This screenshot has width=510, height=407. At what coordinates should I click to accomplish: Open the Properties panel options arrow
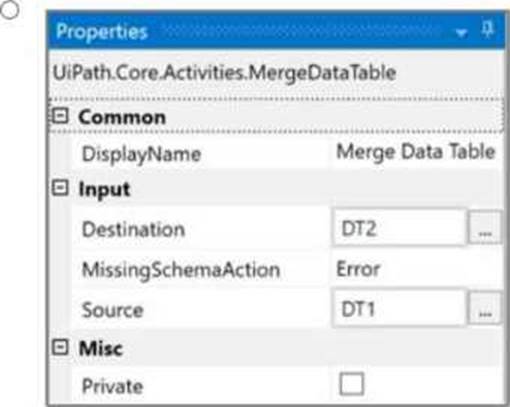461,33
